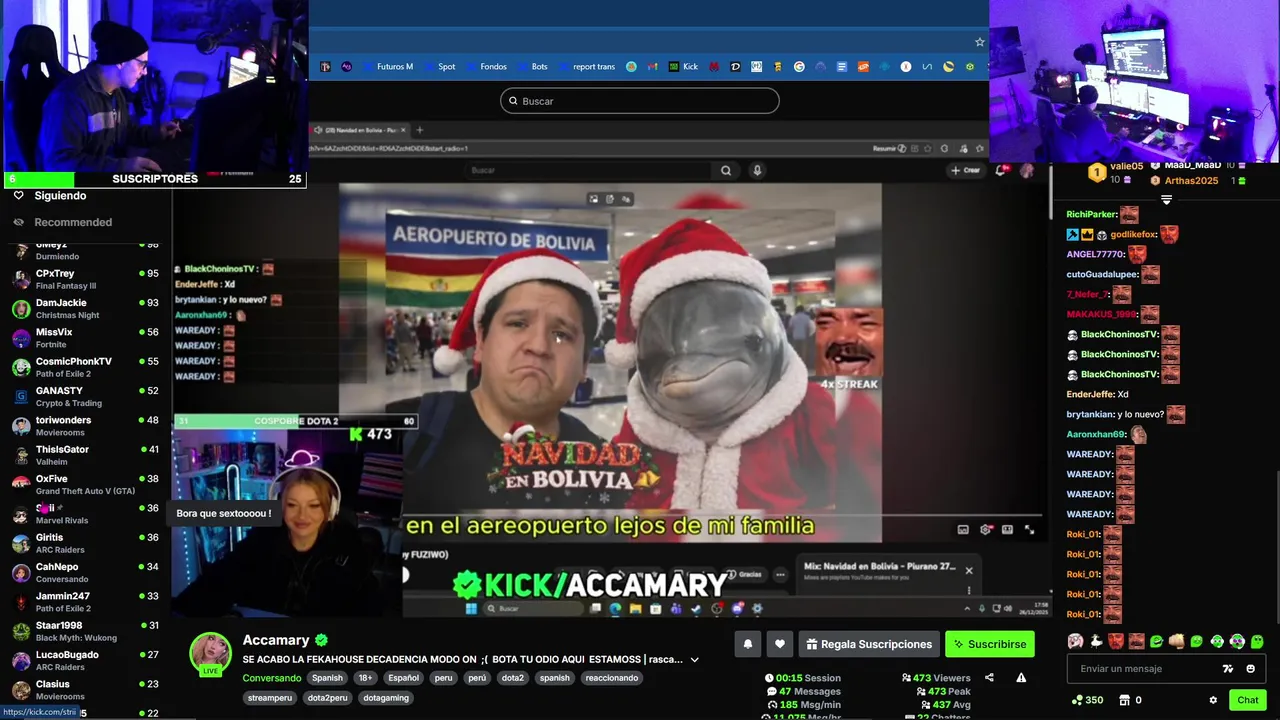Click the report warning triangle icon
The image size is (1280, 720).
pos(1021,678)
